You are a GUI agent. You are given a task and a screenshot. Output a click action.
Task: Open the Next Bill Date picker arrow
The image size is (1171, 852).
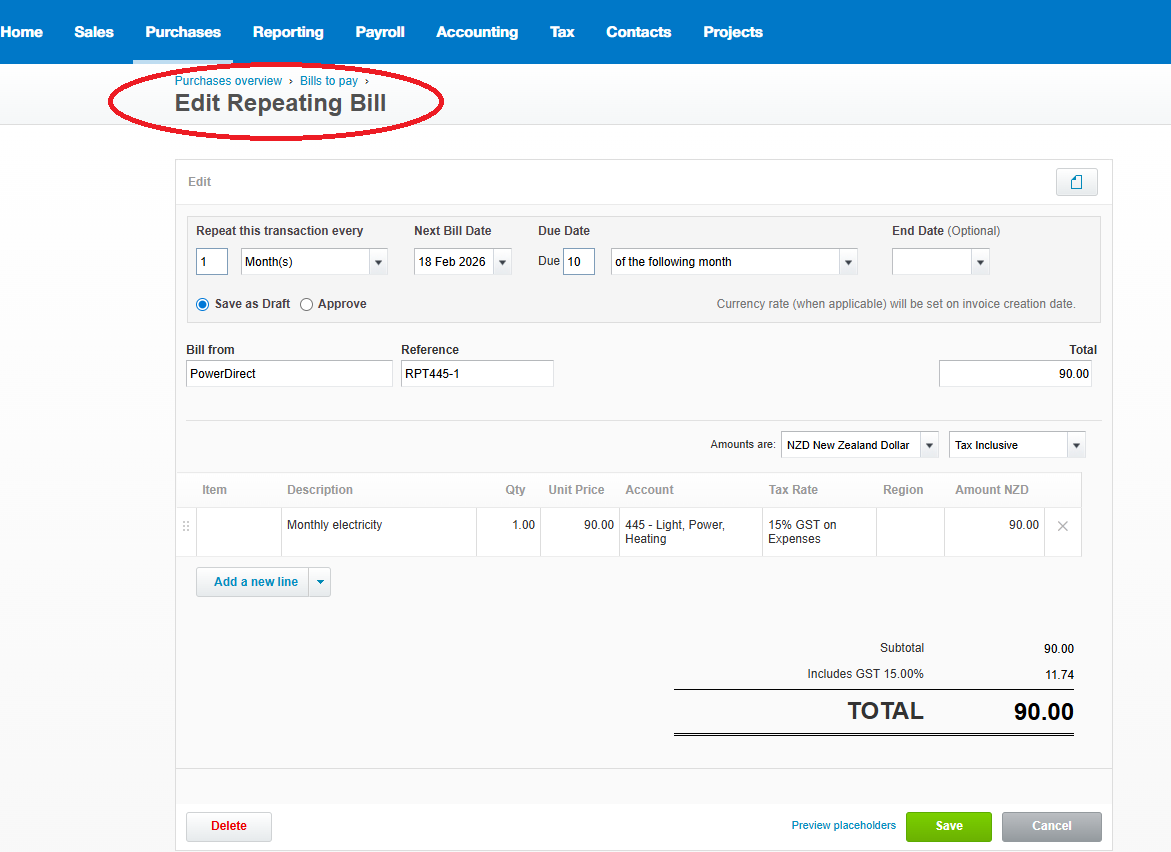point(502,262)
